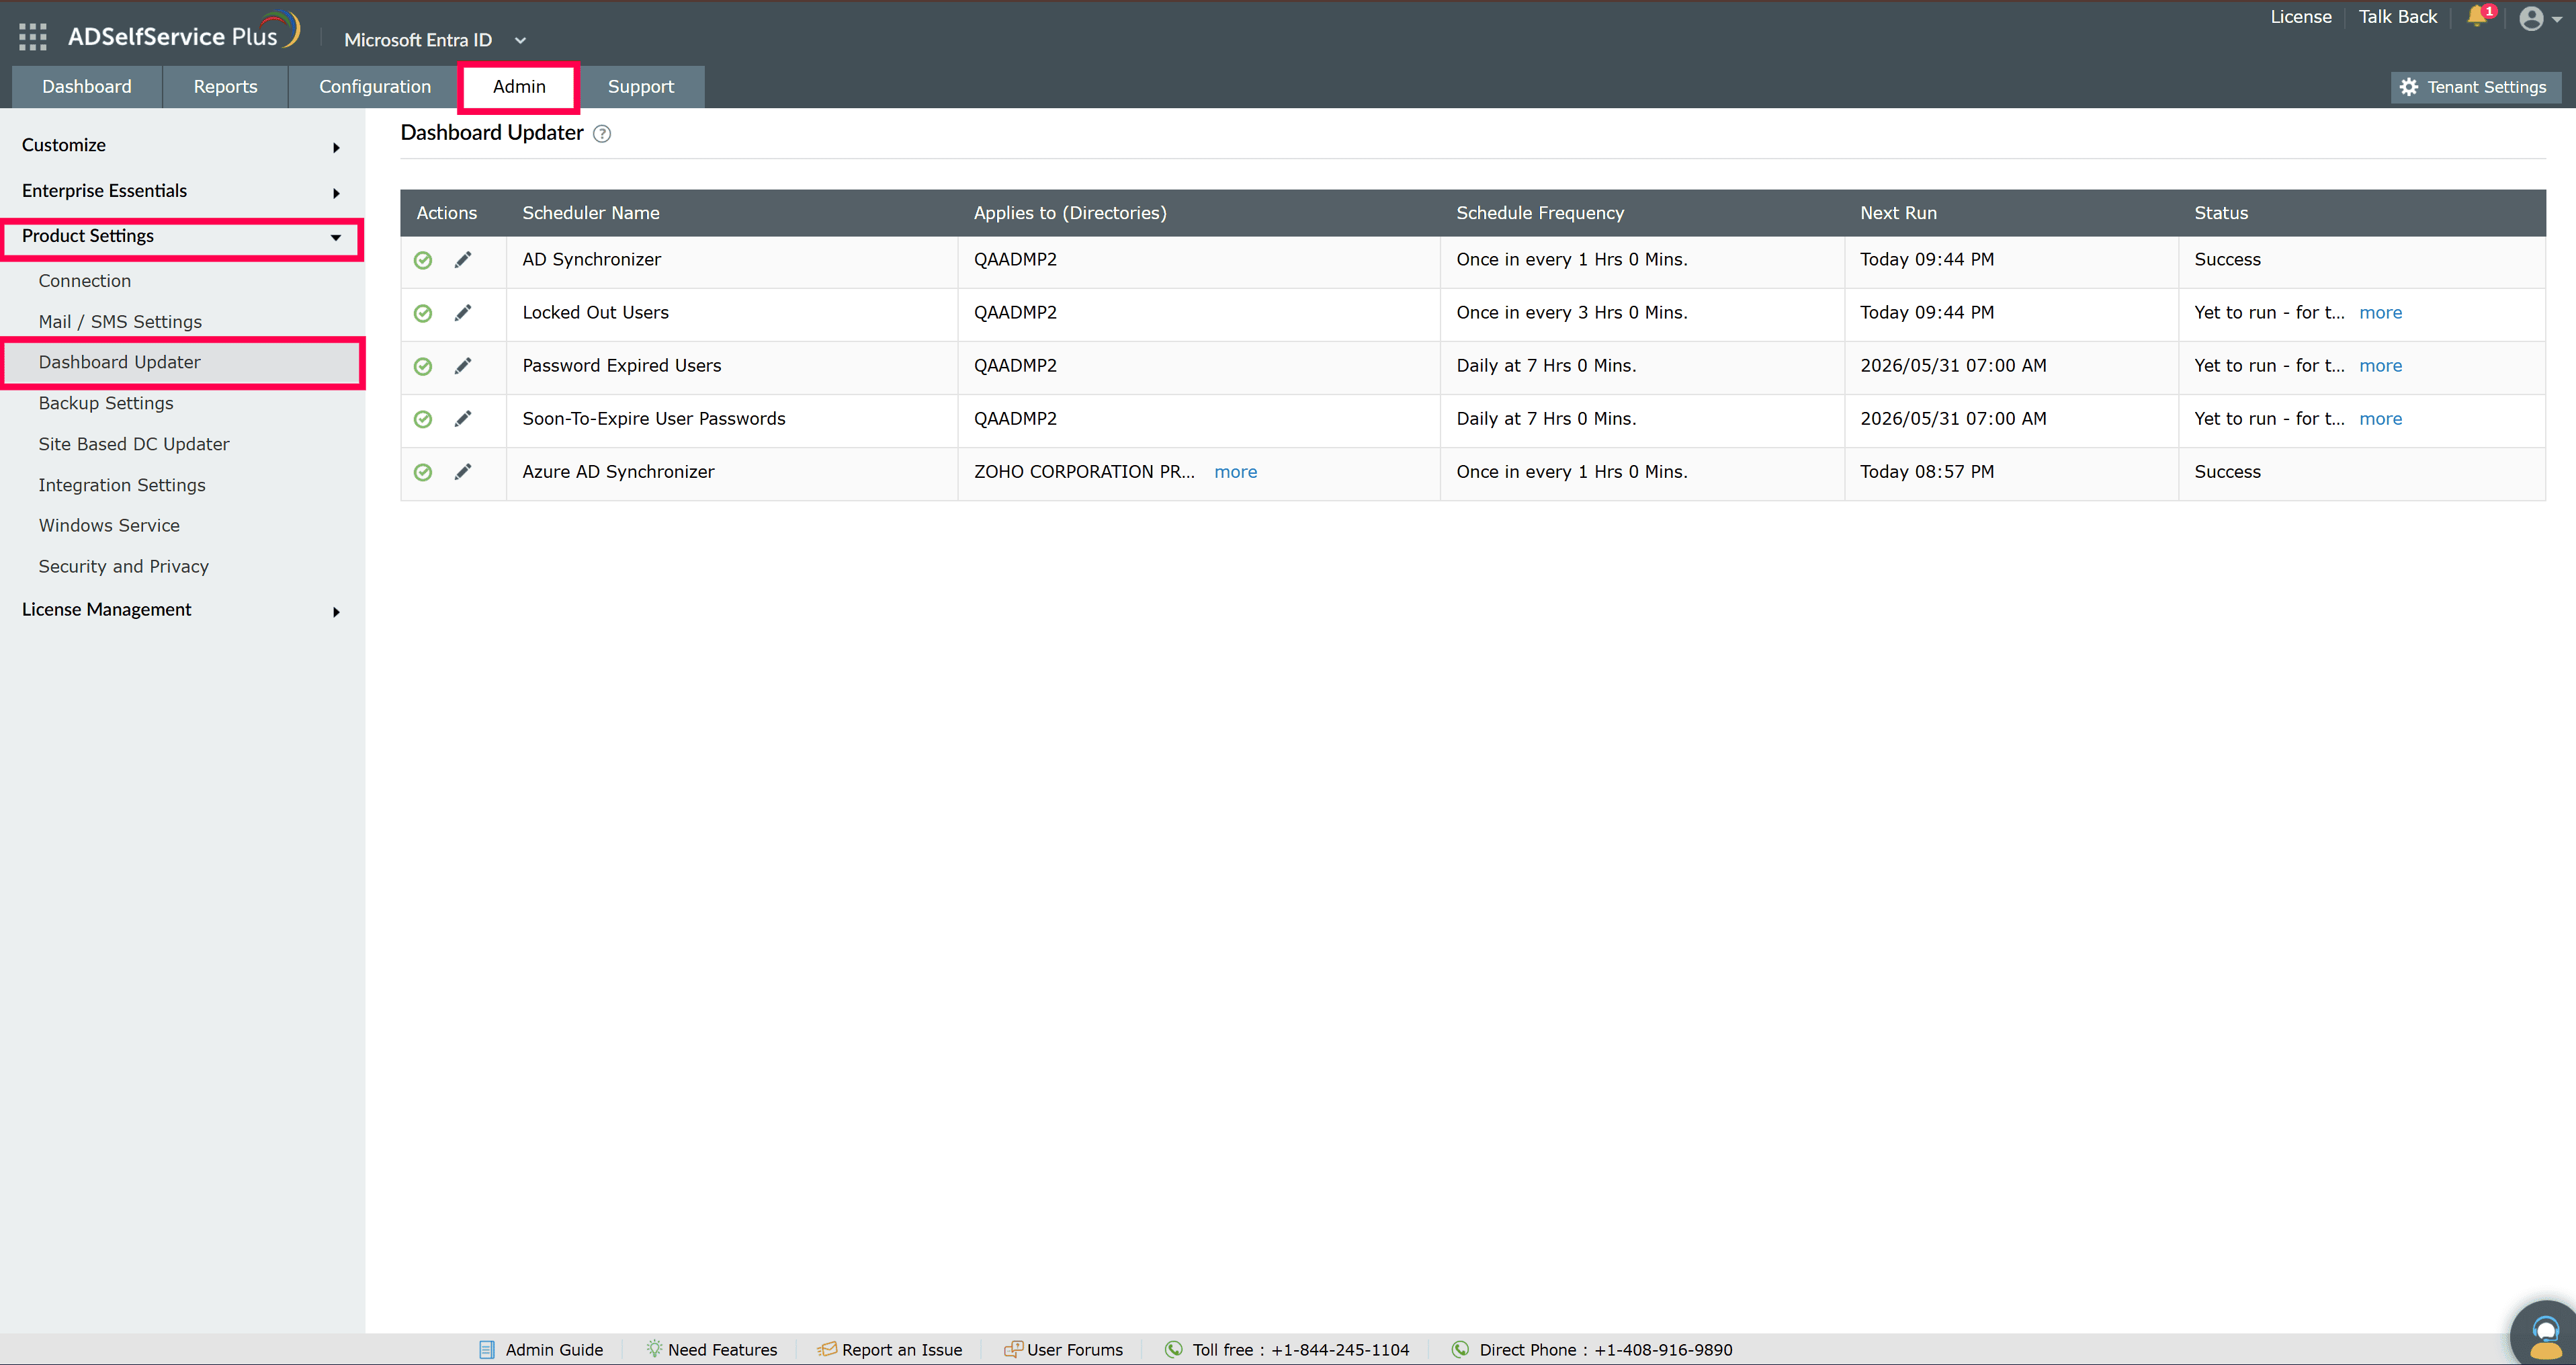Click the Schedule Frequency column header

pos(1540,213)
